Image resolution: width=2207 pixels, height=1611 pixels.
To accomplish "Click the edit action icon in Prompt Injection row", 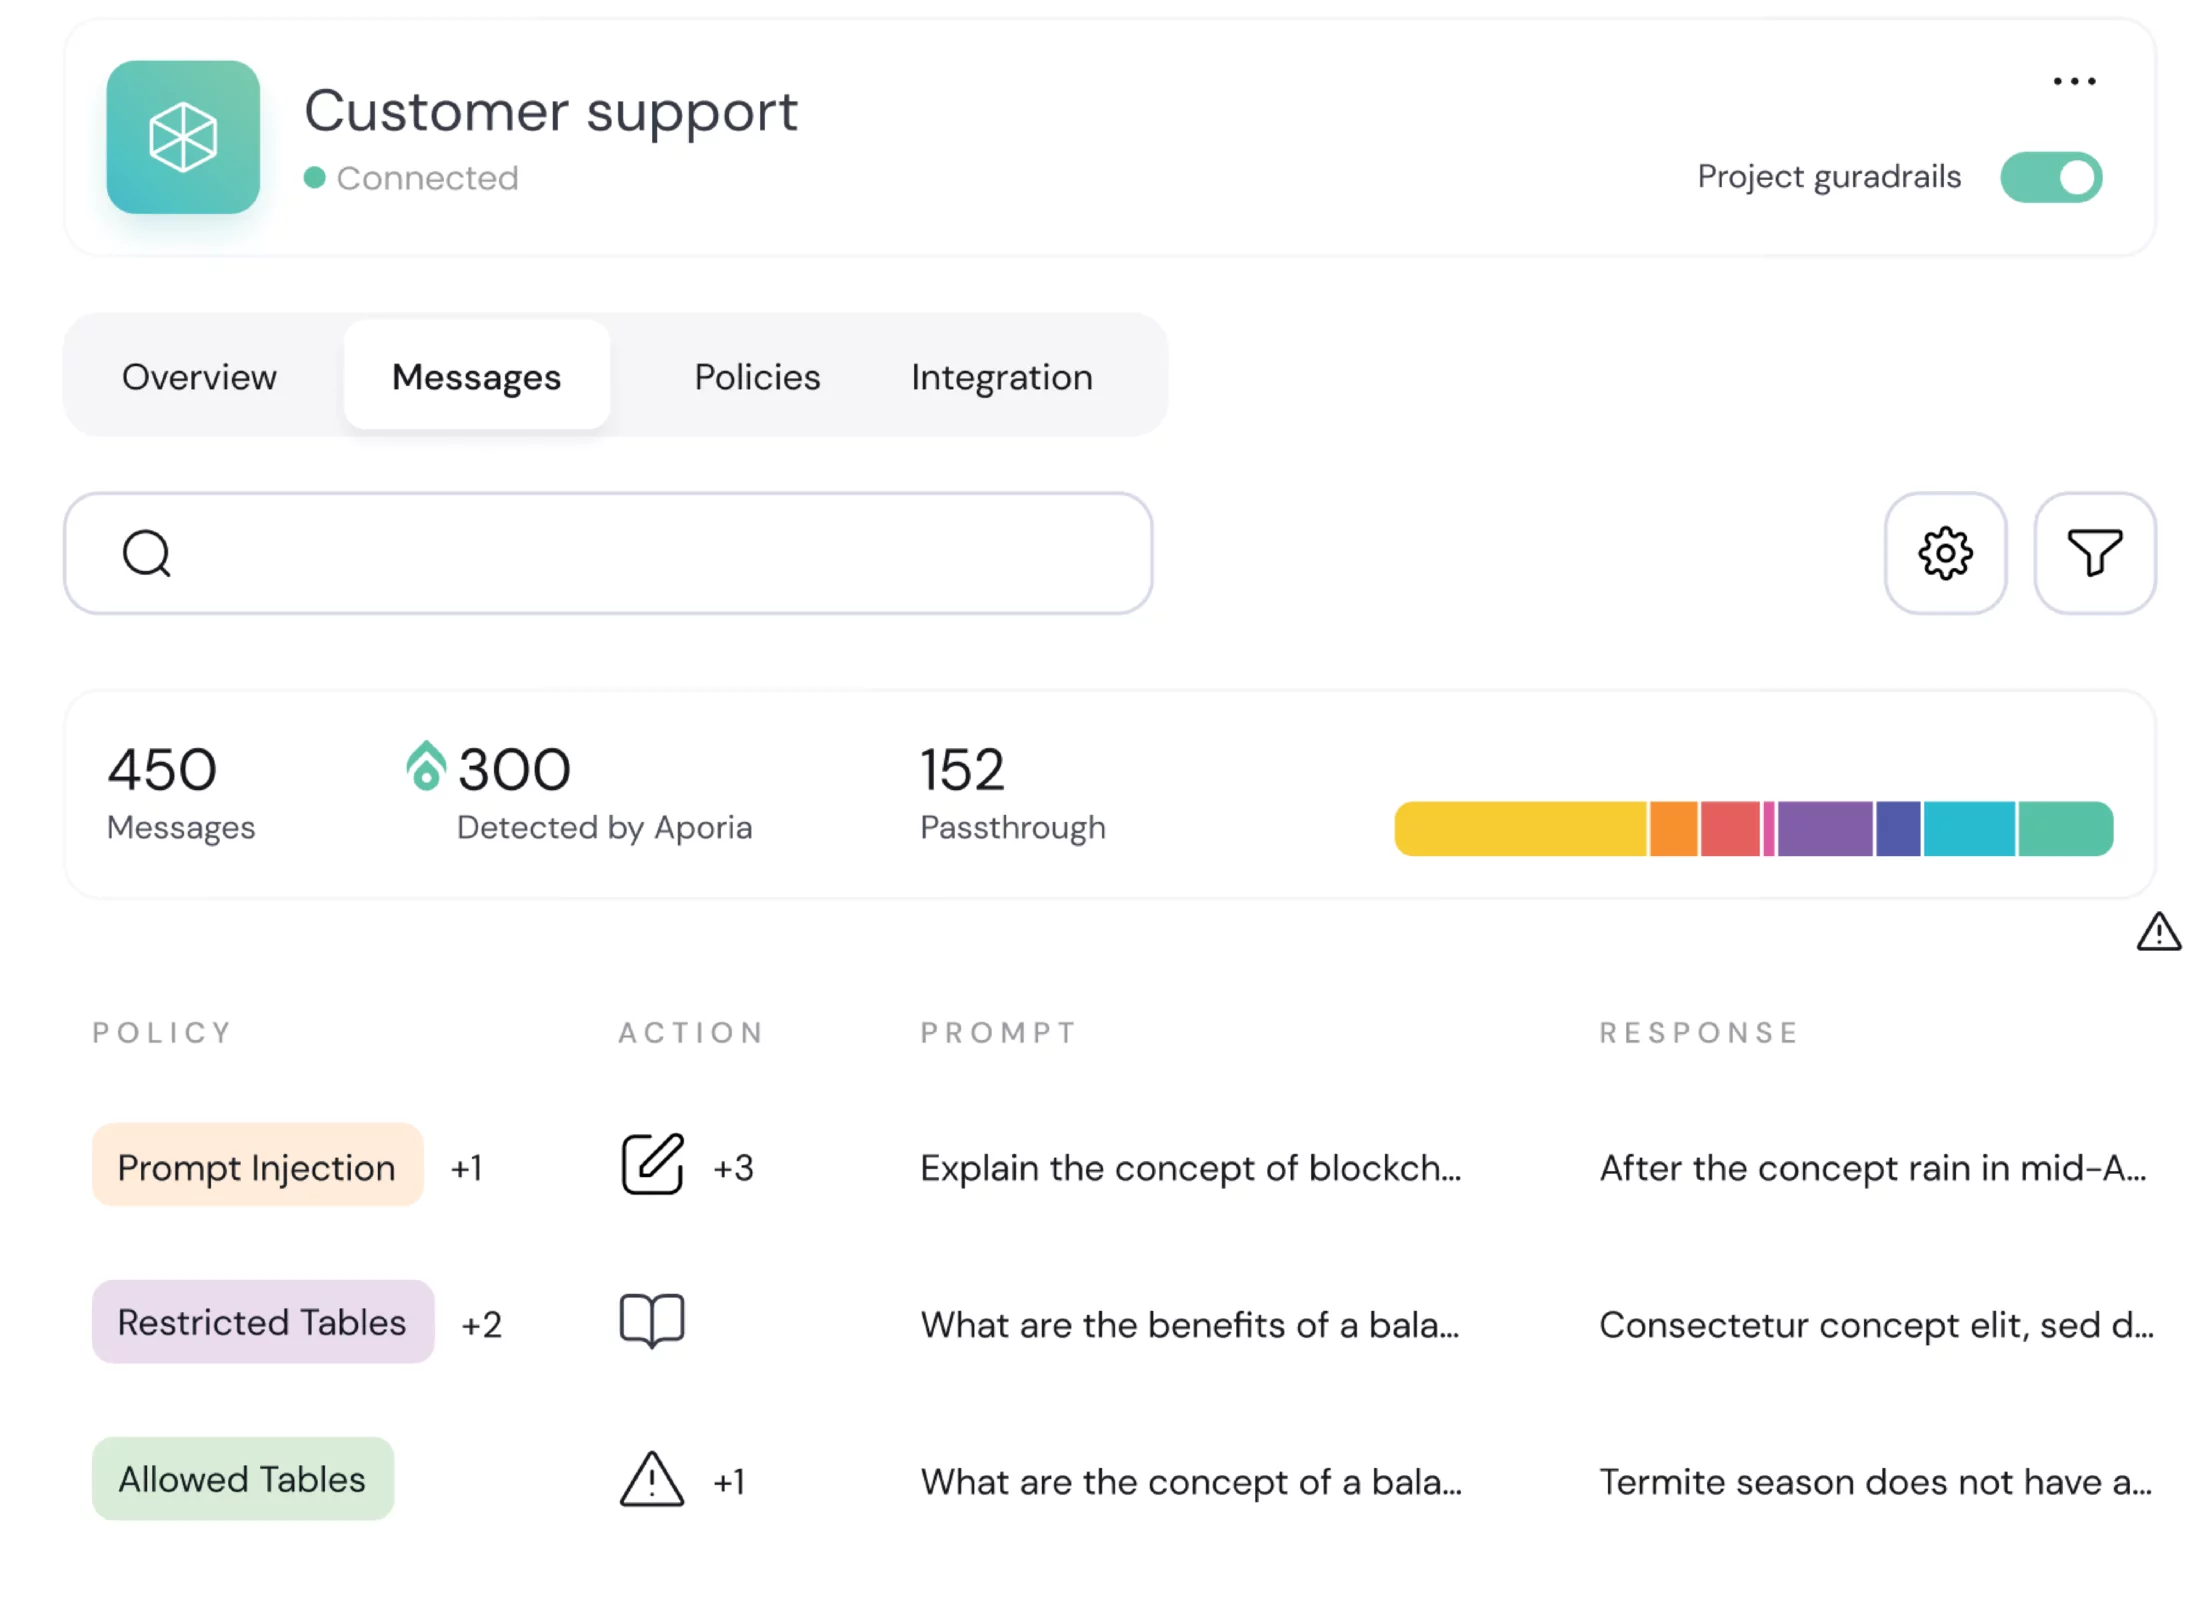I will tap(652, 1164).
